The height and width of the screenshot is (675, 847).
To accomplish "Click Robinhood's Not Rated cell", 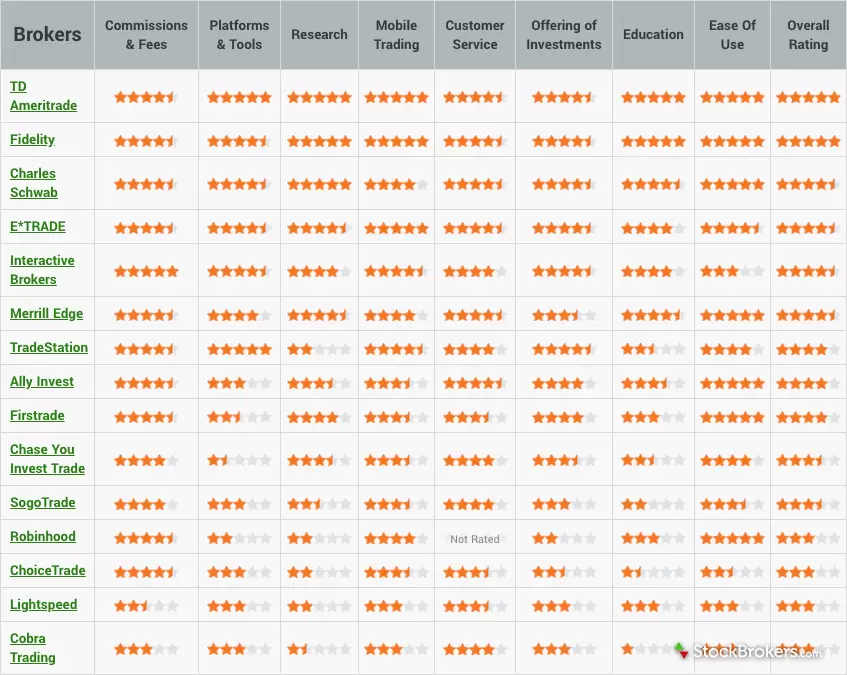I will (x=475, y=537).
